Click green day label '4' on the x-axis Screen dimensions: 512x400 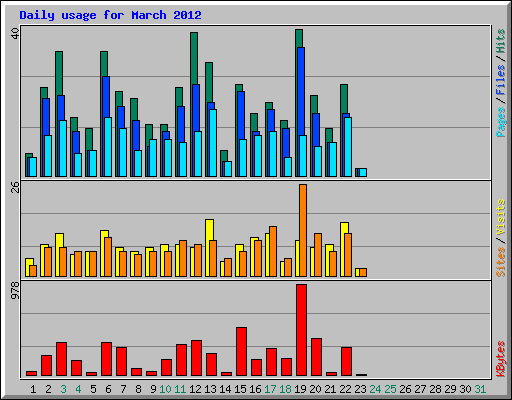[78, 389]
